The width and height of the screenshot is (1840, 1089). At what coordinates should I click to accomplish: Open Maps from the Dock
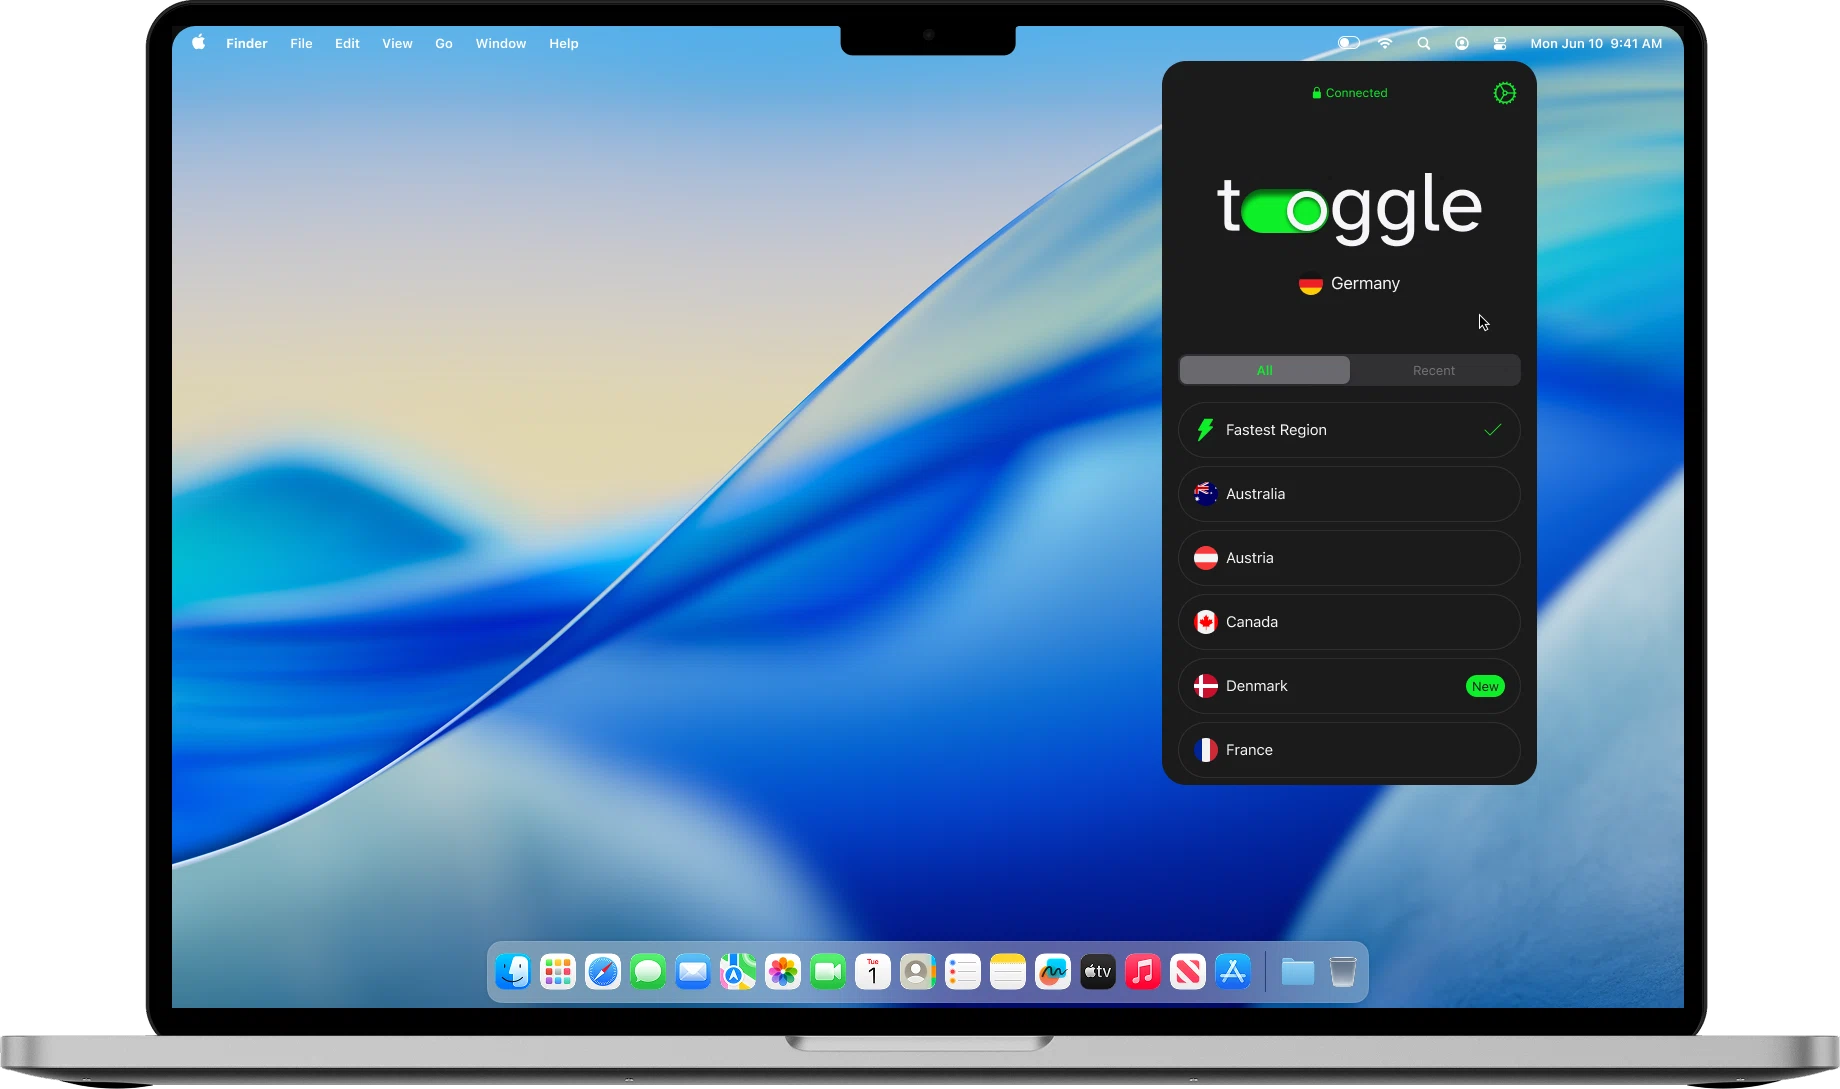click(x=738, y=971)
